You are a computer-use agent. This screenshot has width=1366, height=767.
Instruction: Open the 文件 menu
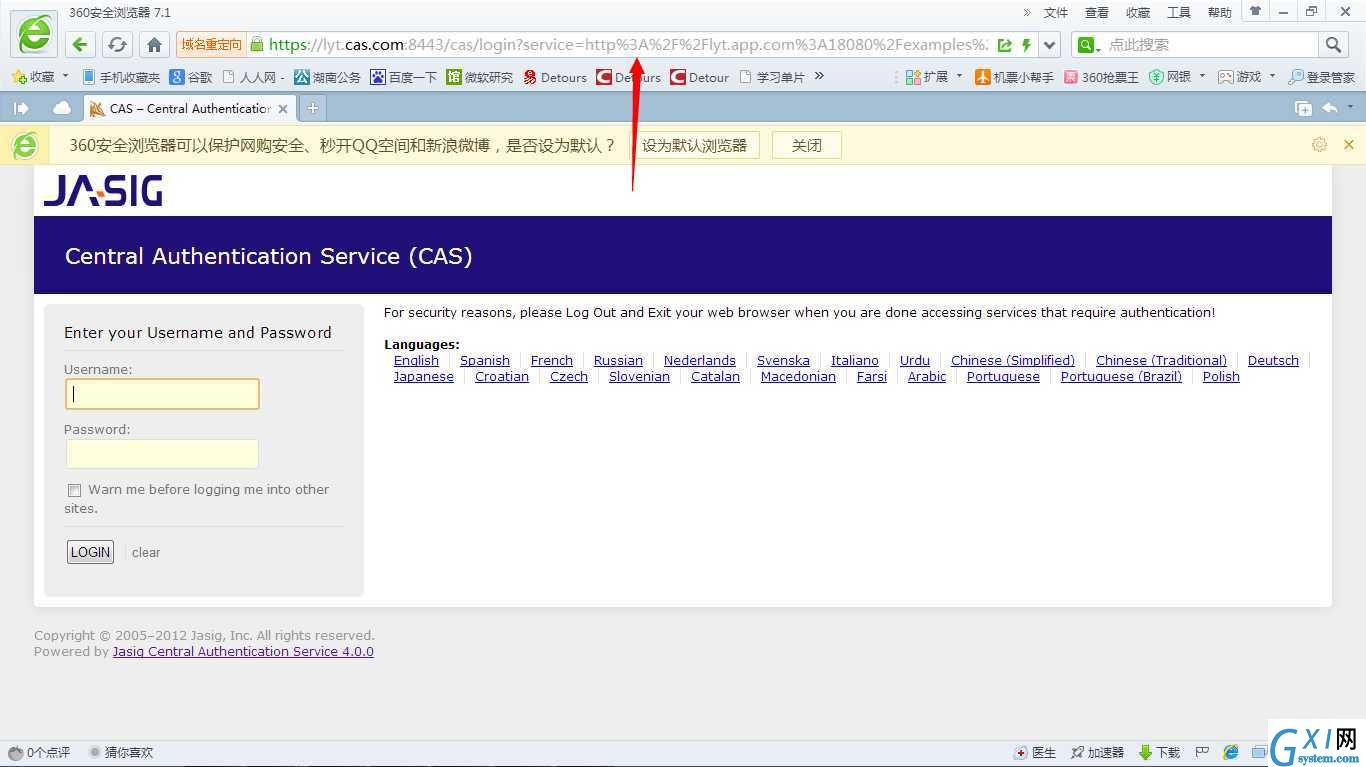pyautogui.click(x=1056, y=12)
